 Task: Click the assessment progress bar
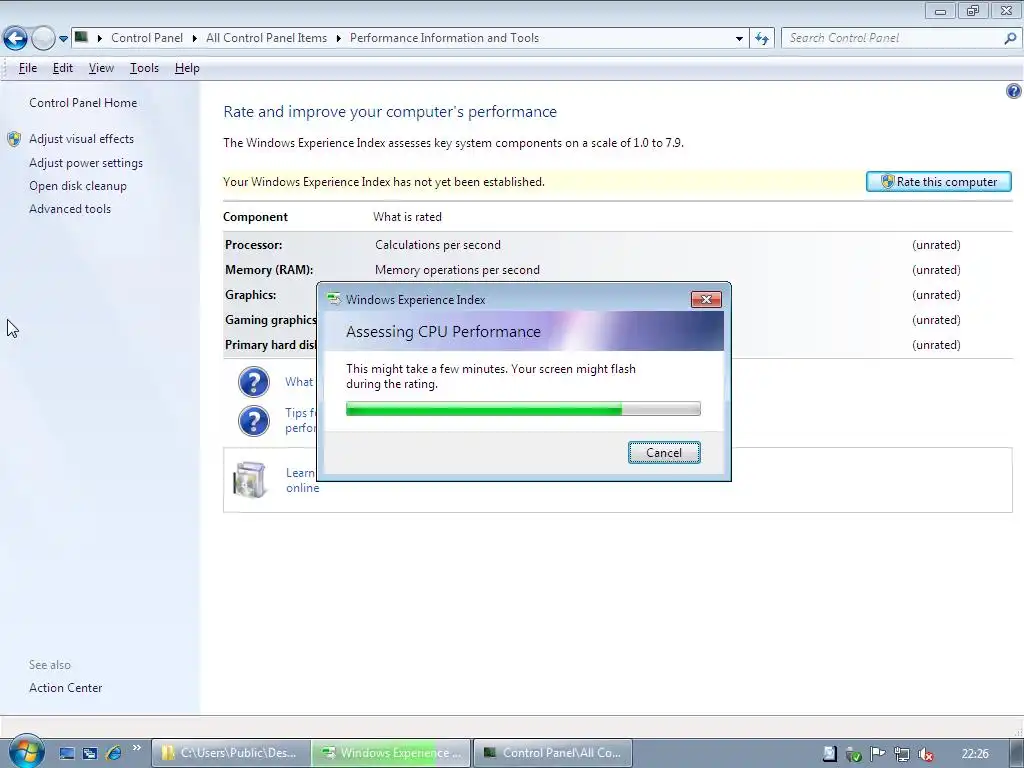click(x=523, y=409)
